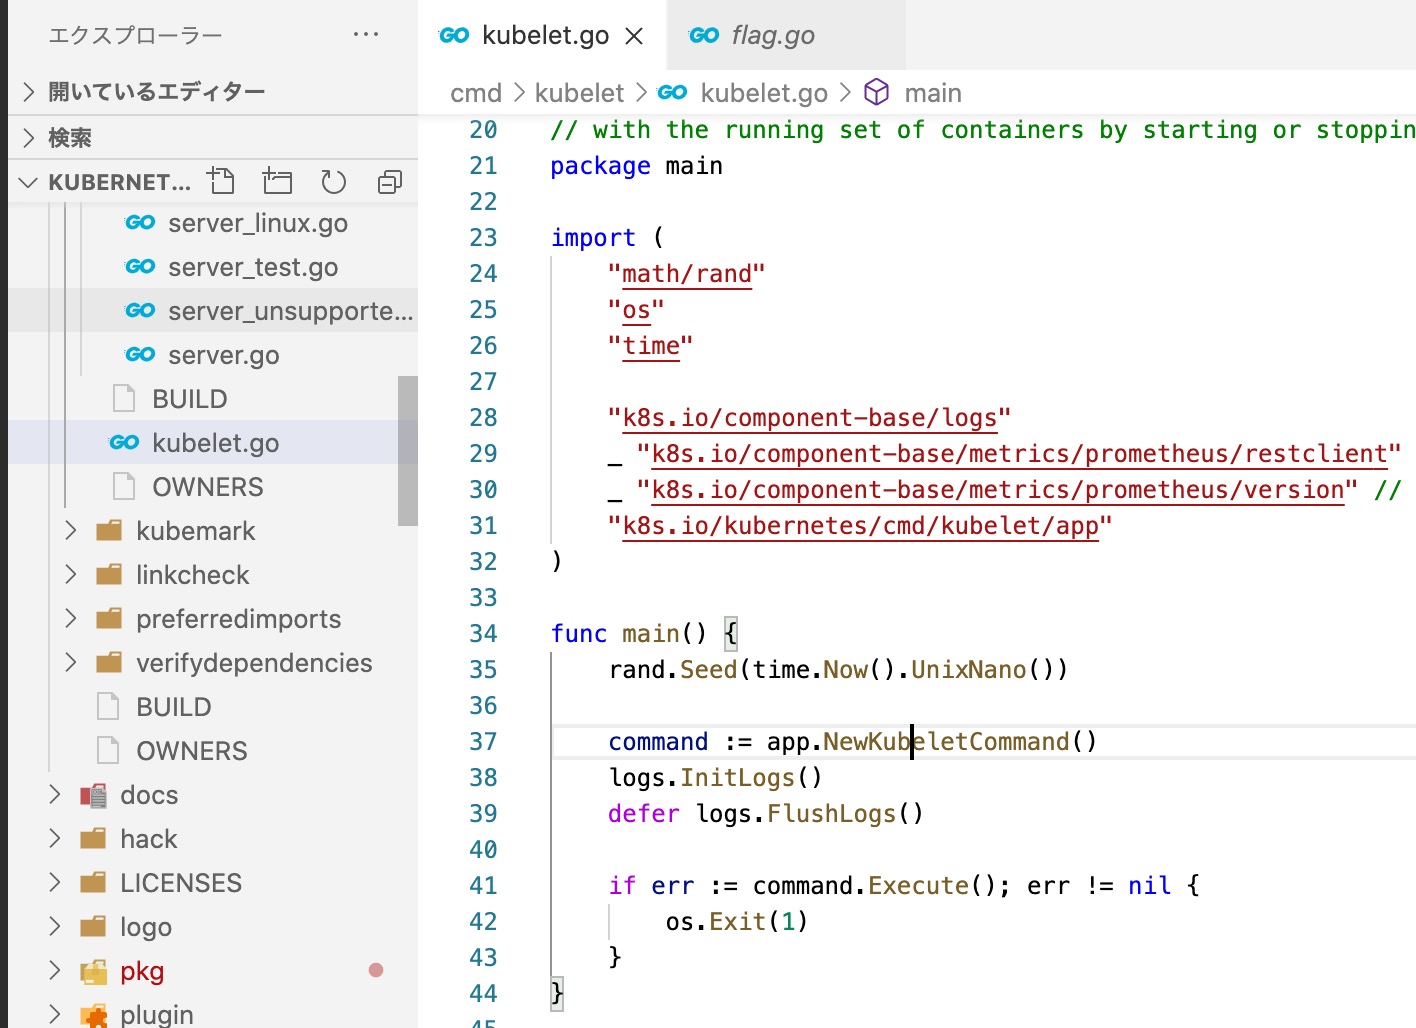Expand the kubemark folder chevron
Screen dimensions: 1416x1028
point(71,530)
